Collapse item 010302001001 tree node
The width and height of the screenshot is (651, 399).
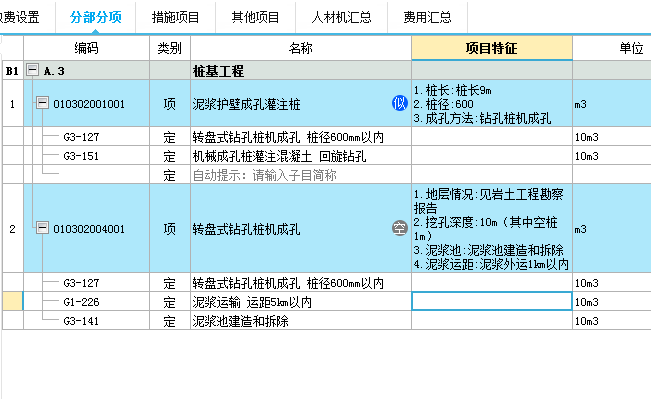42,103
